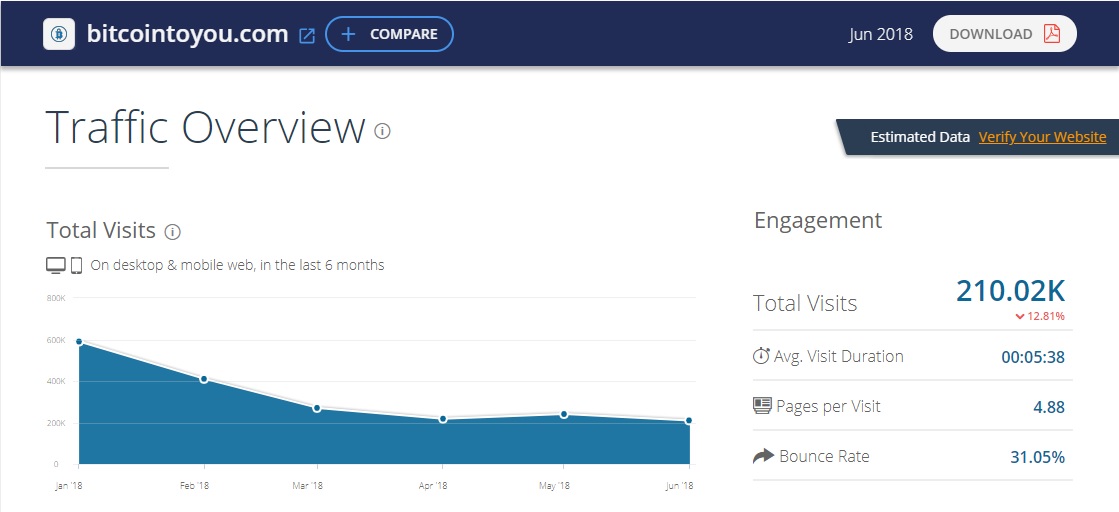Click the Jan '18 x-axis label
The width and height of the screenshot is (1119, 512).
pos(69,486)
